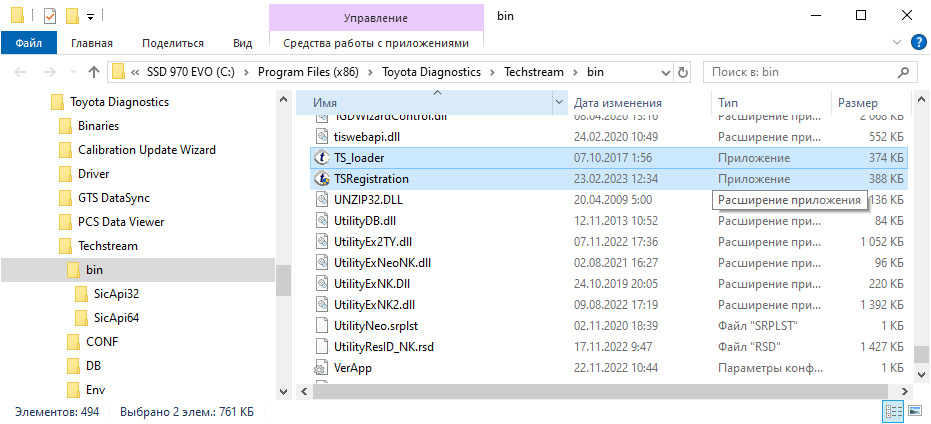The height and width of the screenshot is (424, 931).
Task: Select the DB folder in tree
Action: [93, 366]
